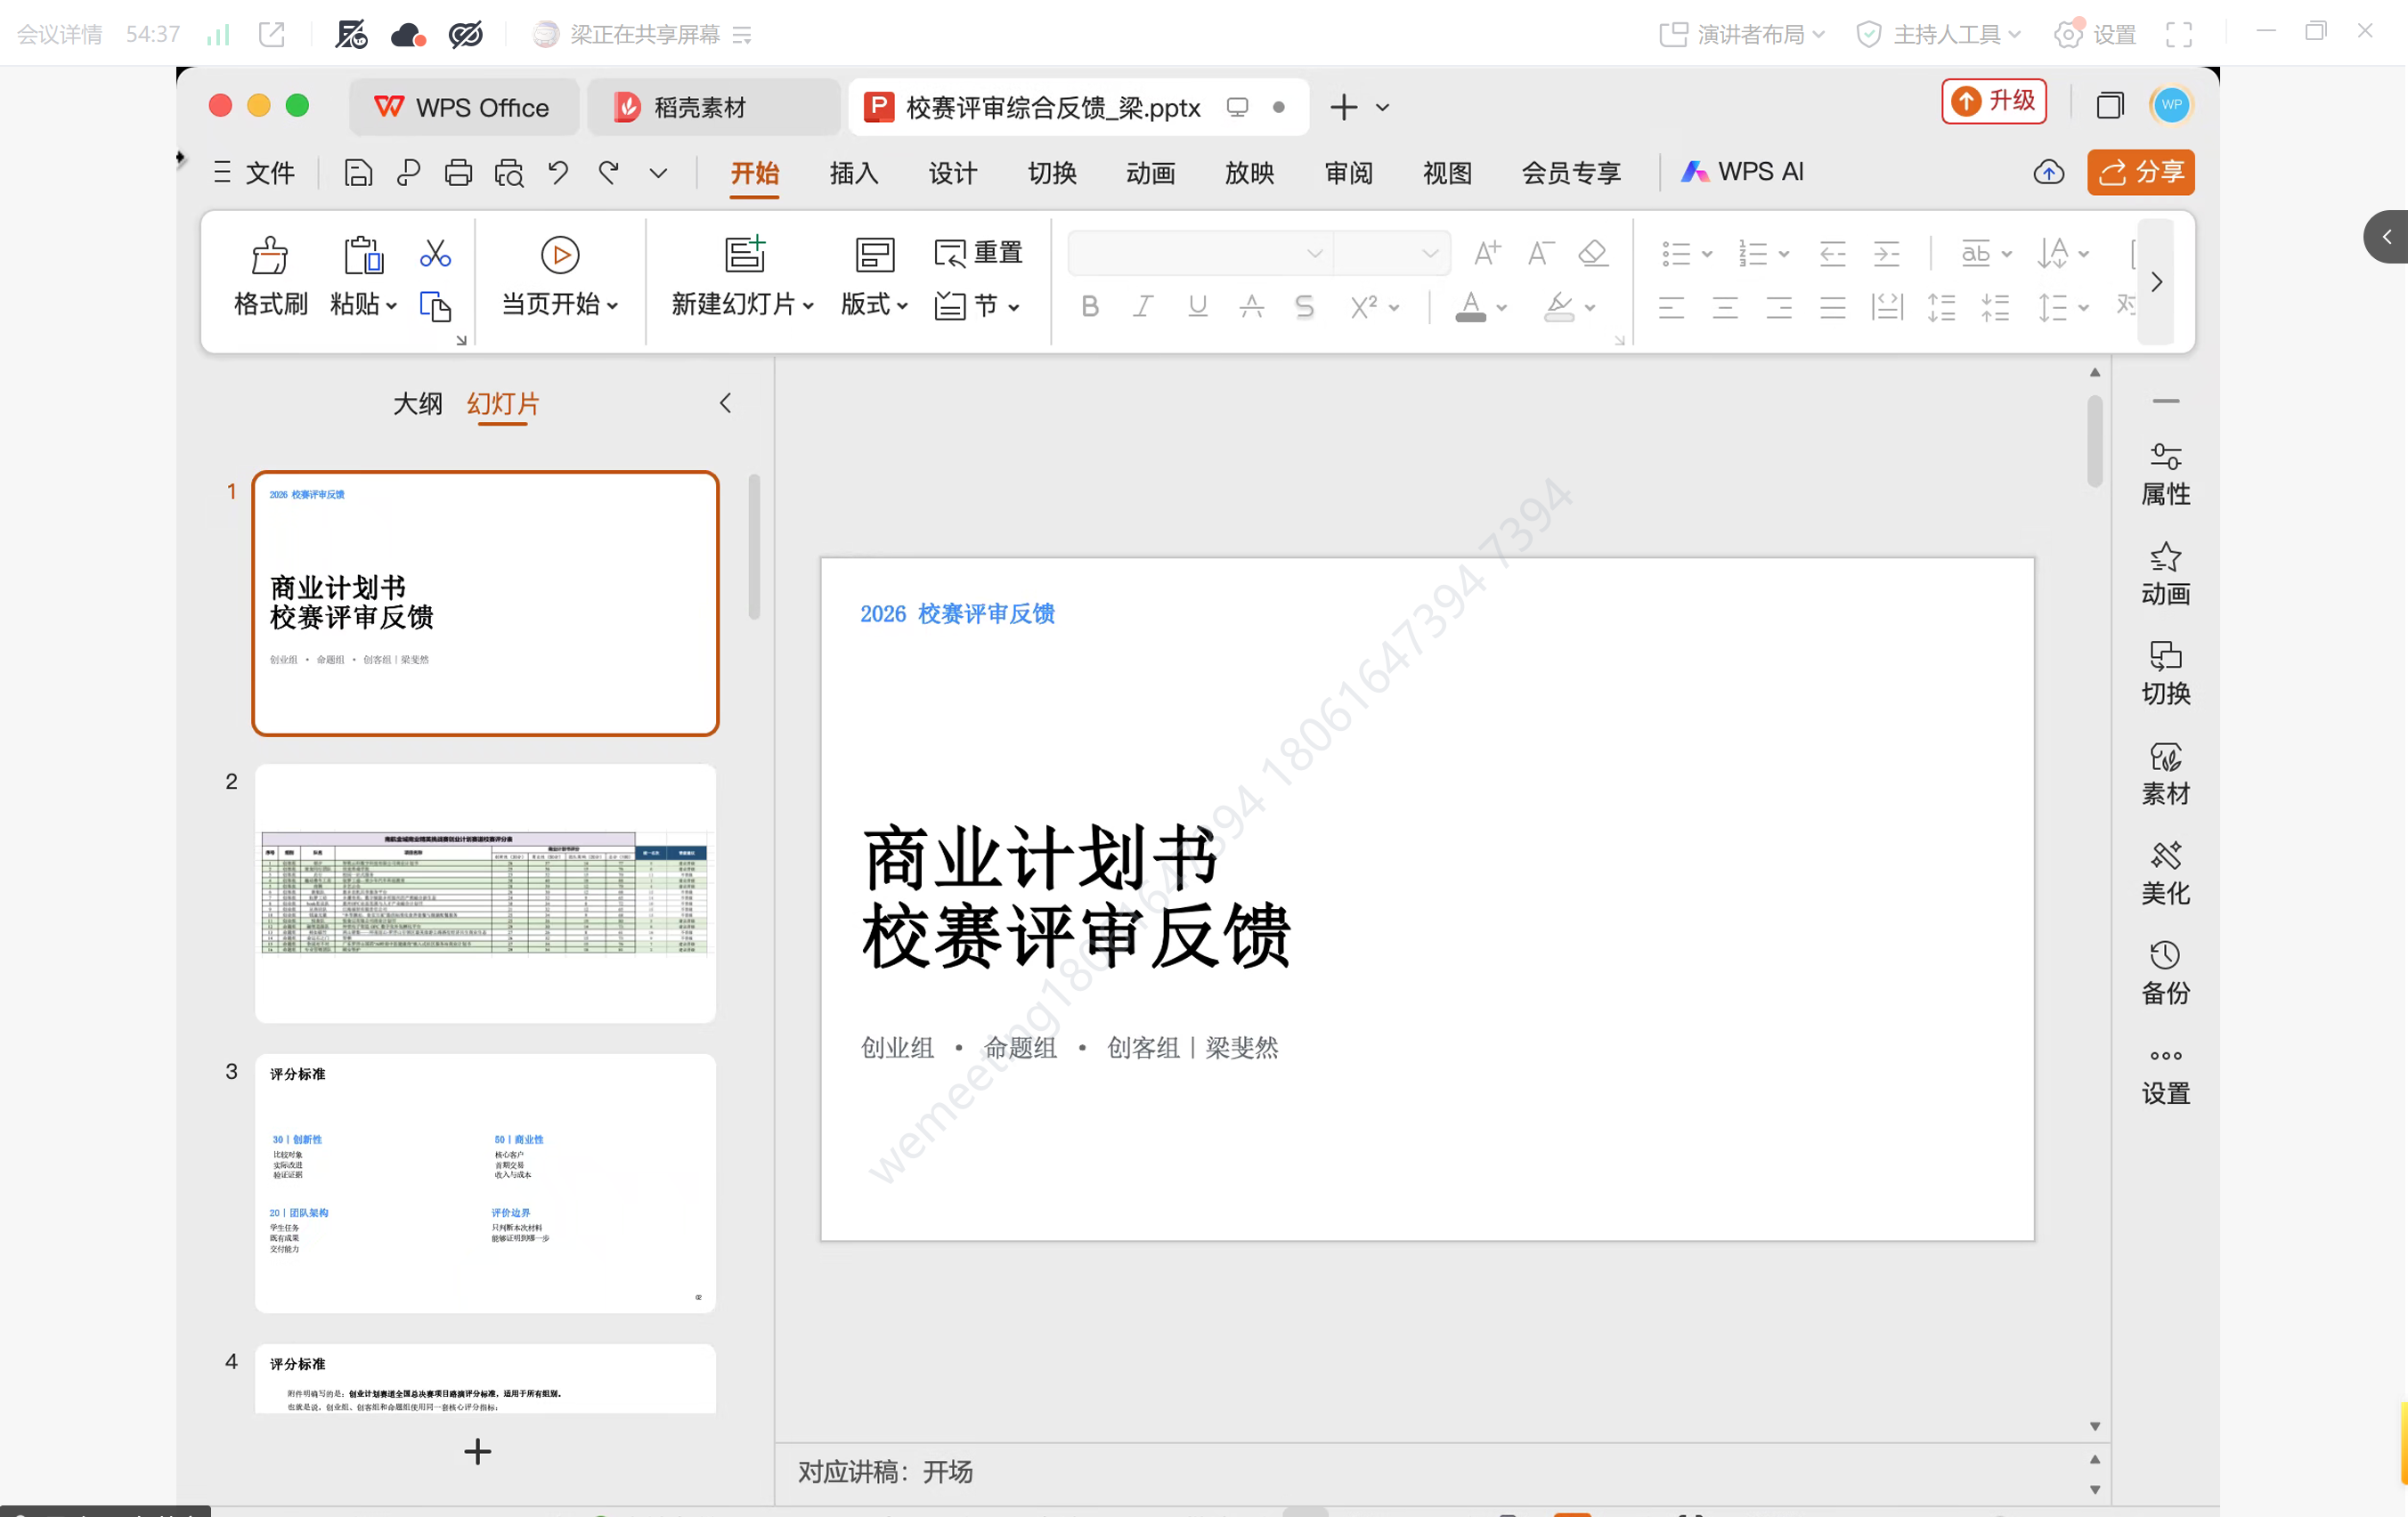
Task: Click the Copy icon below scissors
Action: [x=435, y=306]
